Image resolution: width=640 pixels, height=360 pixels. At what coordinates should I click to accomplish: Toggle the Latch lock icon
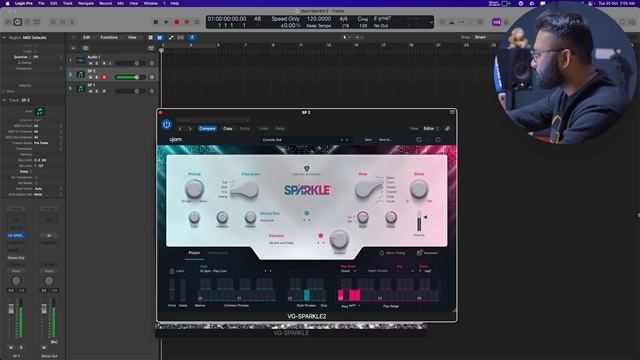click(x=172, y=271)
